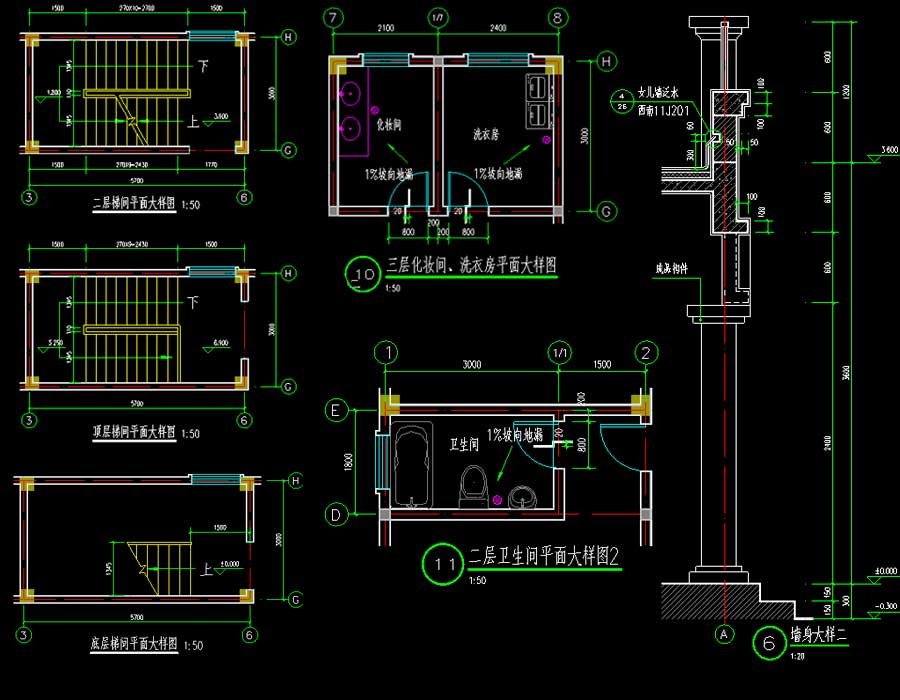900x700 pixels.
Task: Select axis bubble E
Action: [x=336, y=410]
